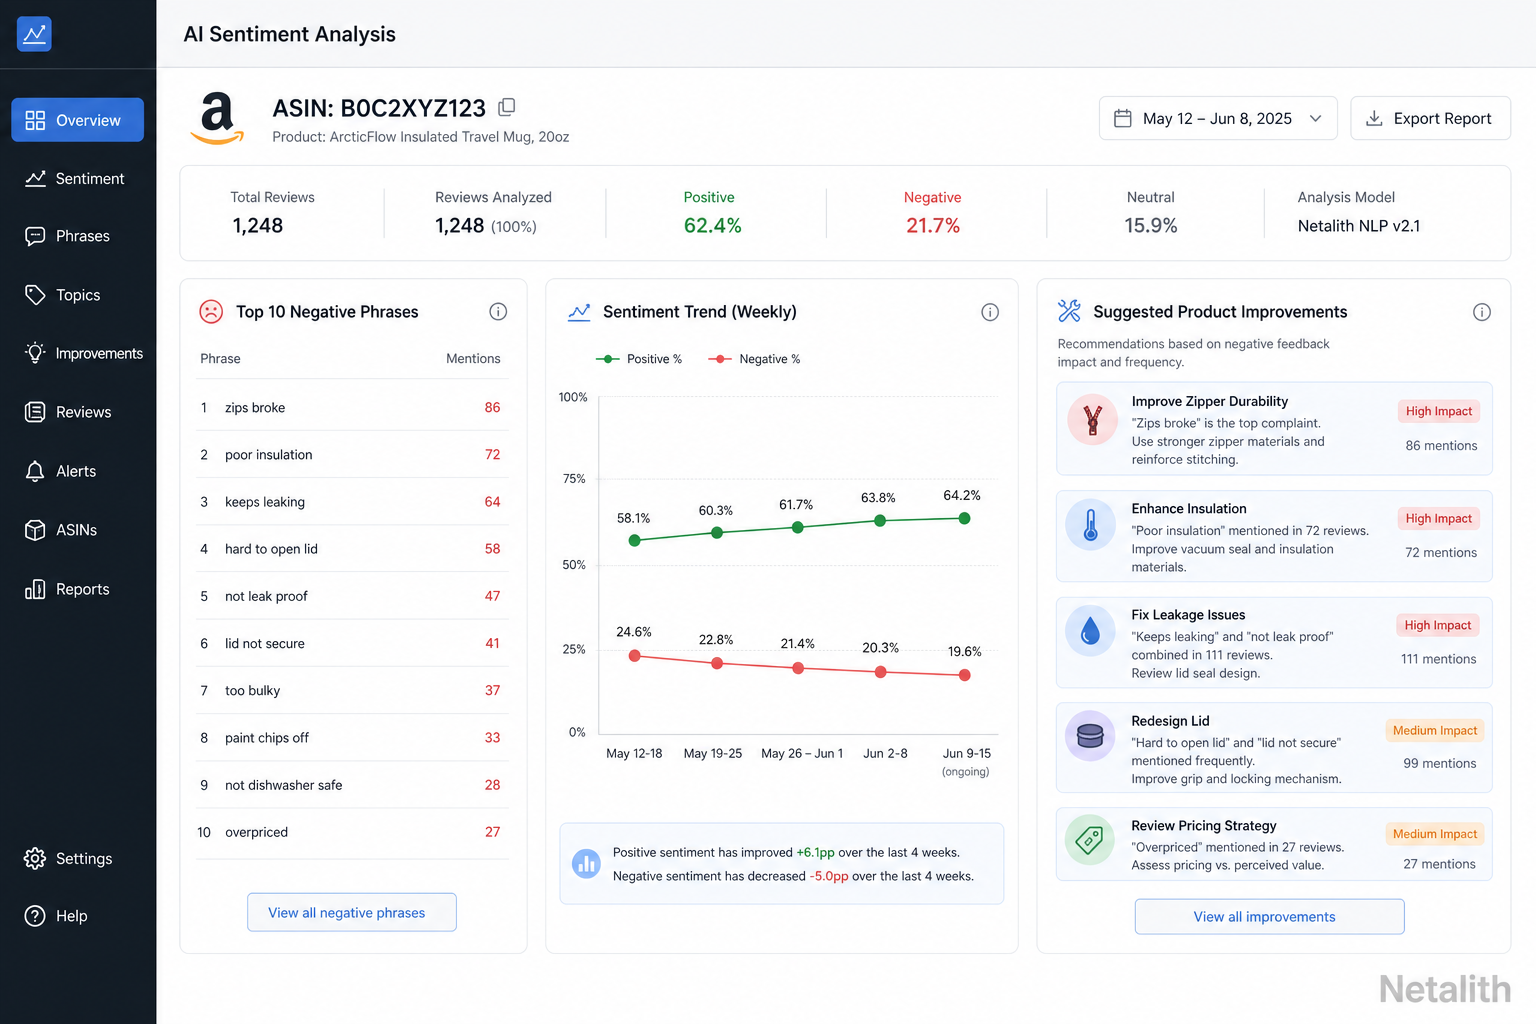
Task: Select the 'paint chips off' phrase row
Action: pyautogui.click(x=352, y=737)
